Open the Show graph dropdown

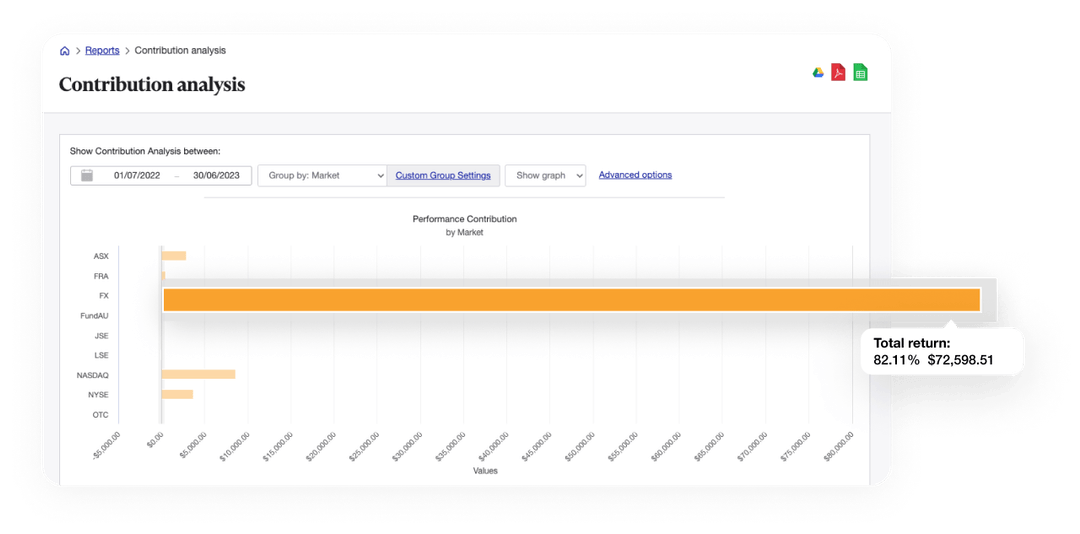(x=545, y=175)
